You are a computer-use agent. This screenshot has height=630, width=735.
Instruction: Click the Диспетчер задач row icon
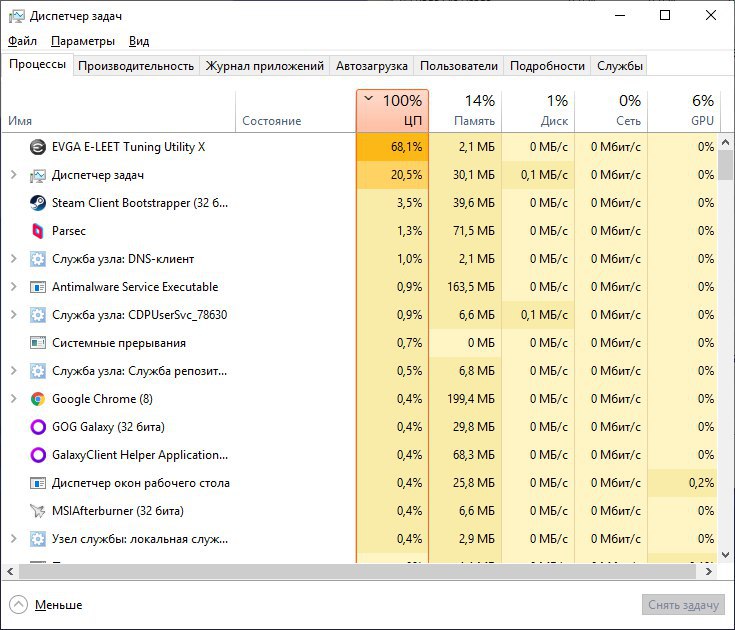click(x=38, y=175)
